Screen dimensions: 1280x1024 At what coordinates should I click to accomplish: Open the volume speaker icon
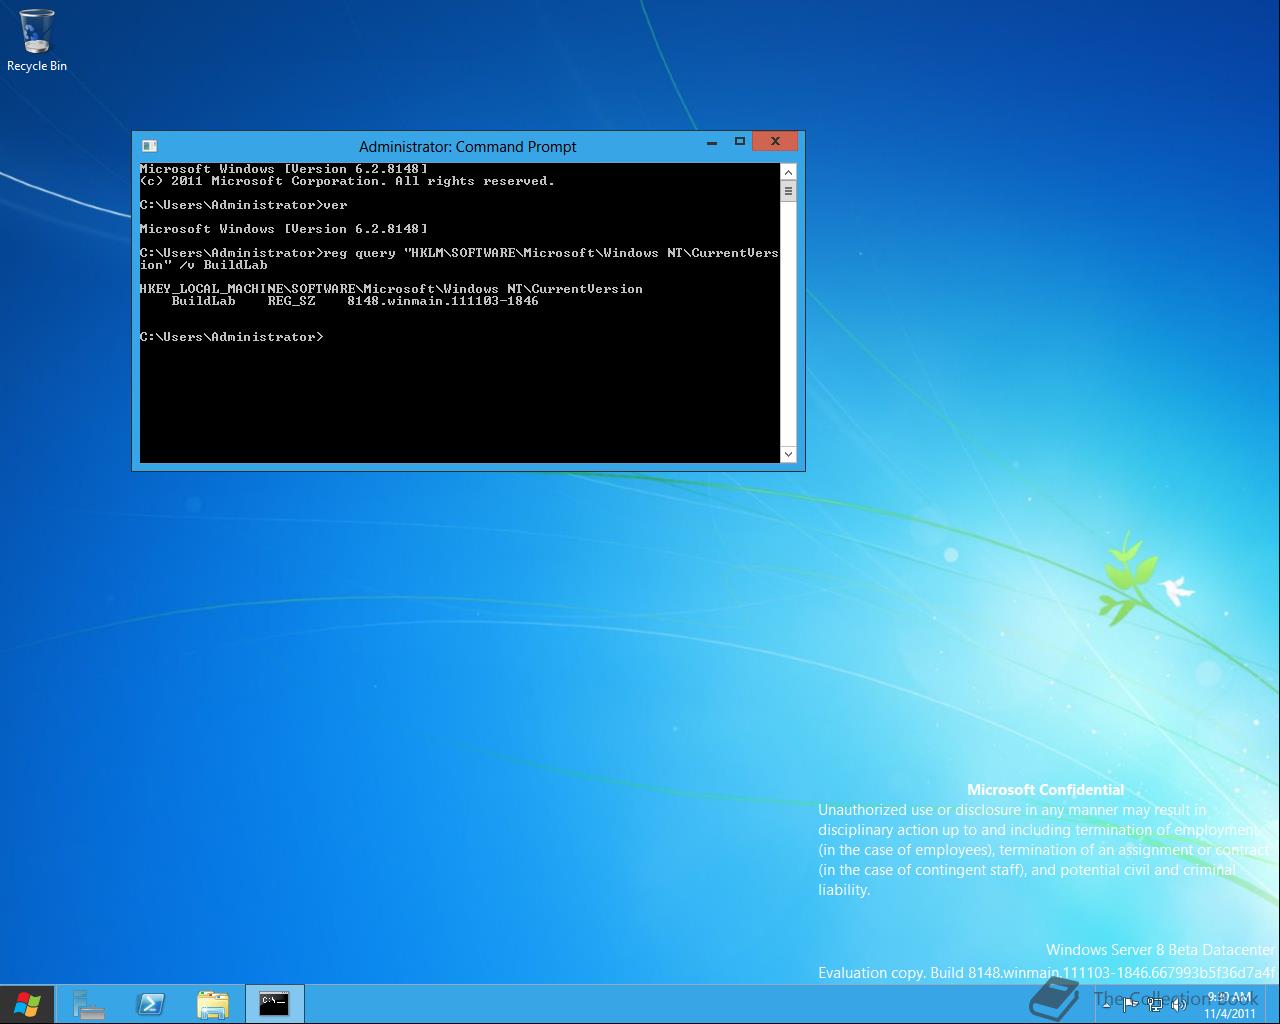click(x=1179, y=1004)
